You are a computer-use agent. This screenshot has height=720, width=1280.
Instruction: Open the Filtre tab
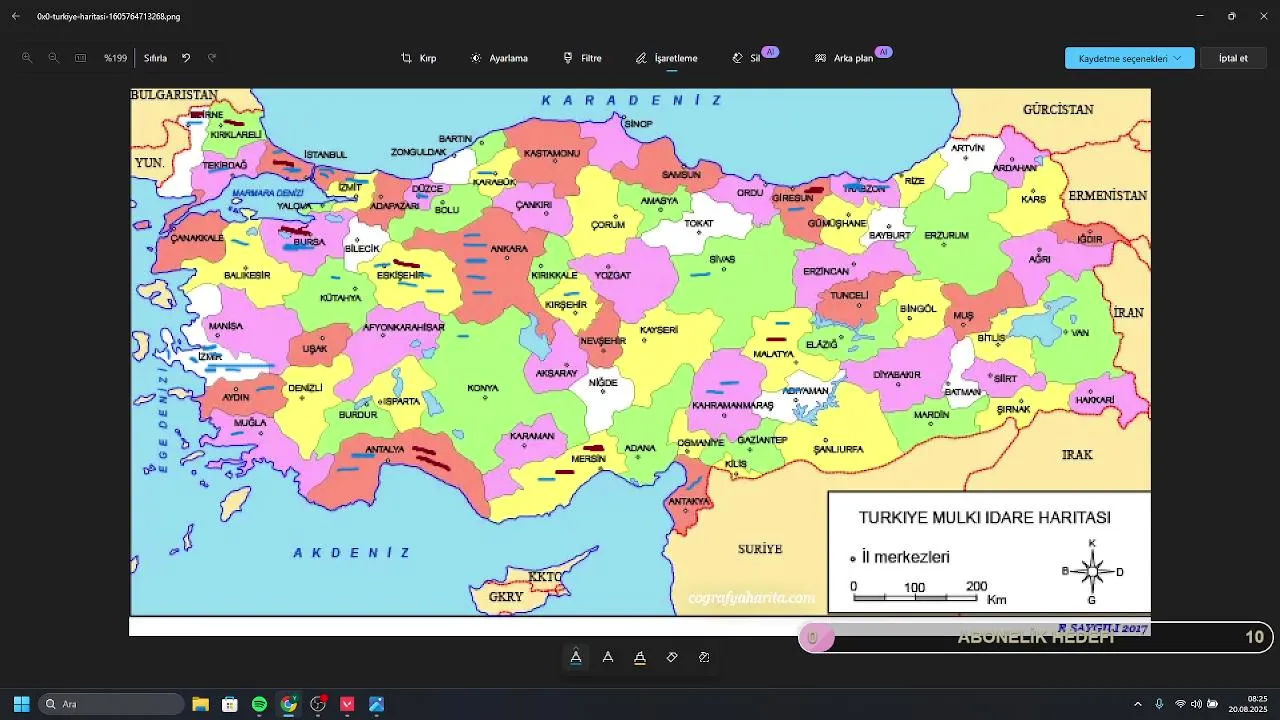pyautogui.click(x=582, y=58)
